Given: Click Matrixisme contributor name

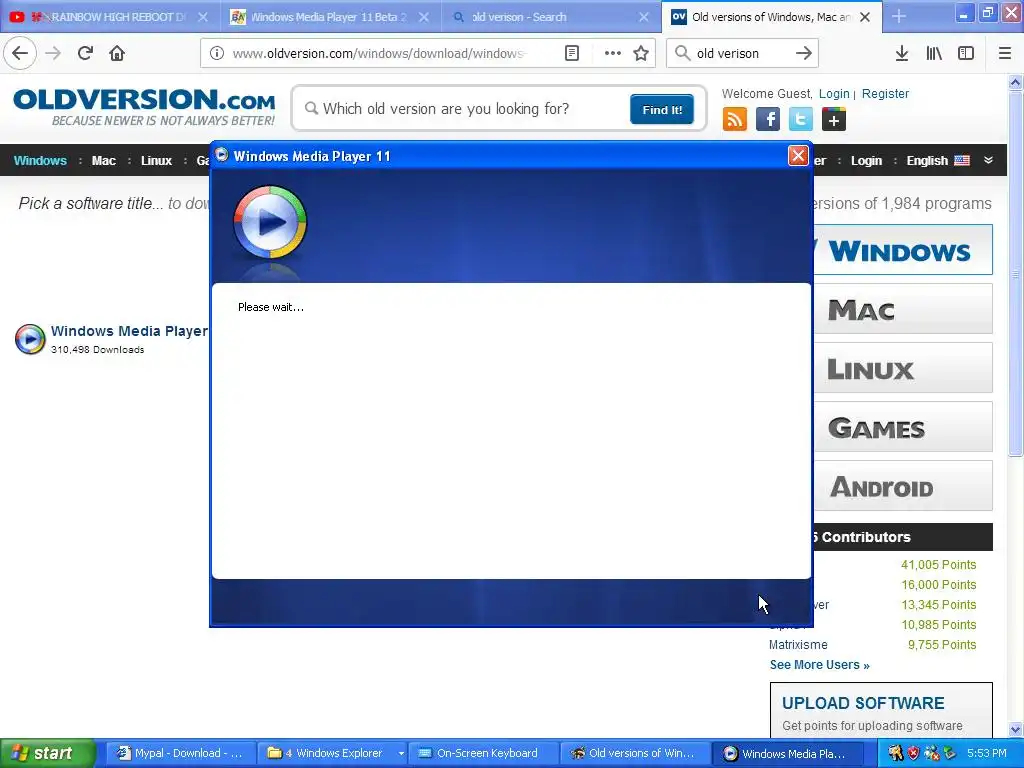Looking at the screenshot, I should point(798,645).
